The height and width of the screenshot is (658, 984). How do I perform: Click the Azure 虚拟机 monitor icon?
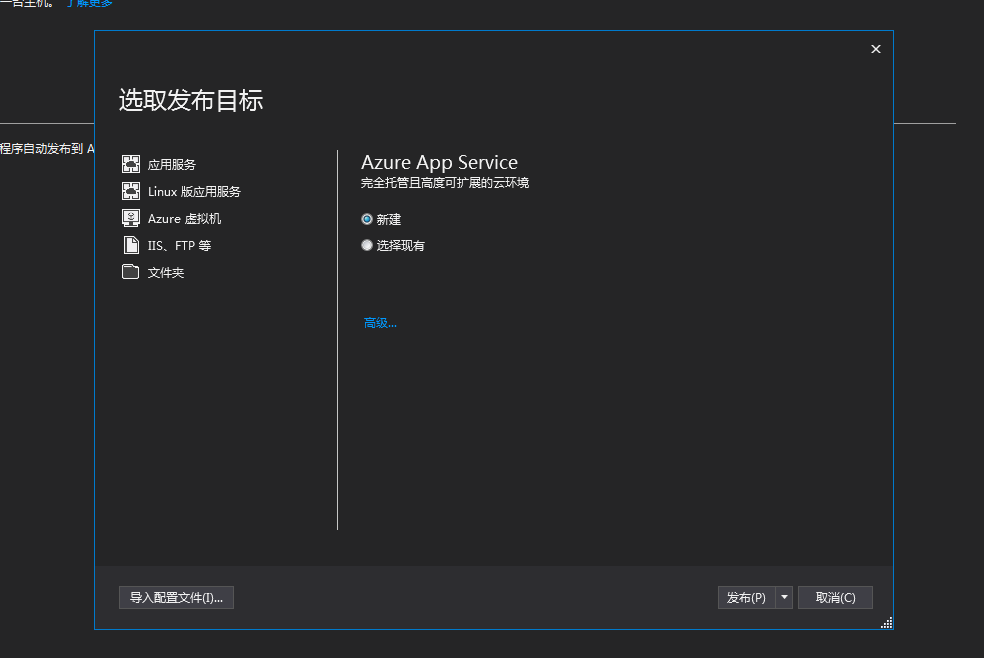[x=130, y=218]
